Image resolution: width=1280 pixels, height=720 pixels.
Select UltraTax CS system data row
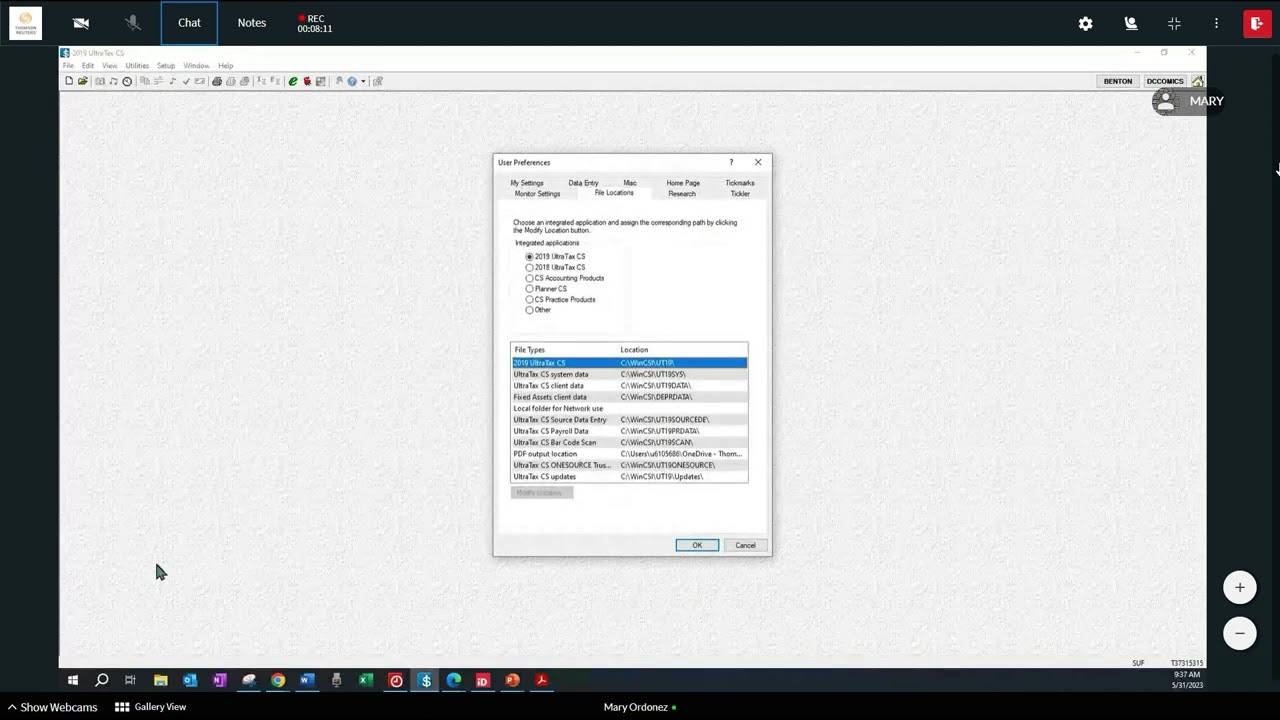point(629,374)
